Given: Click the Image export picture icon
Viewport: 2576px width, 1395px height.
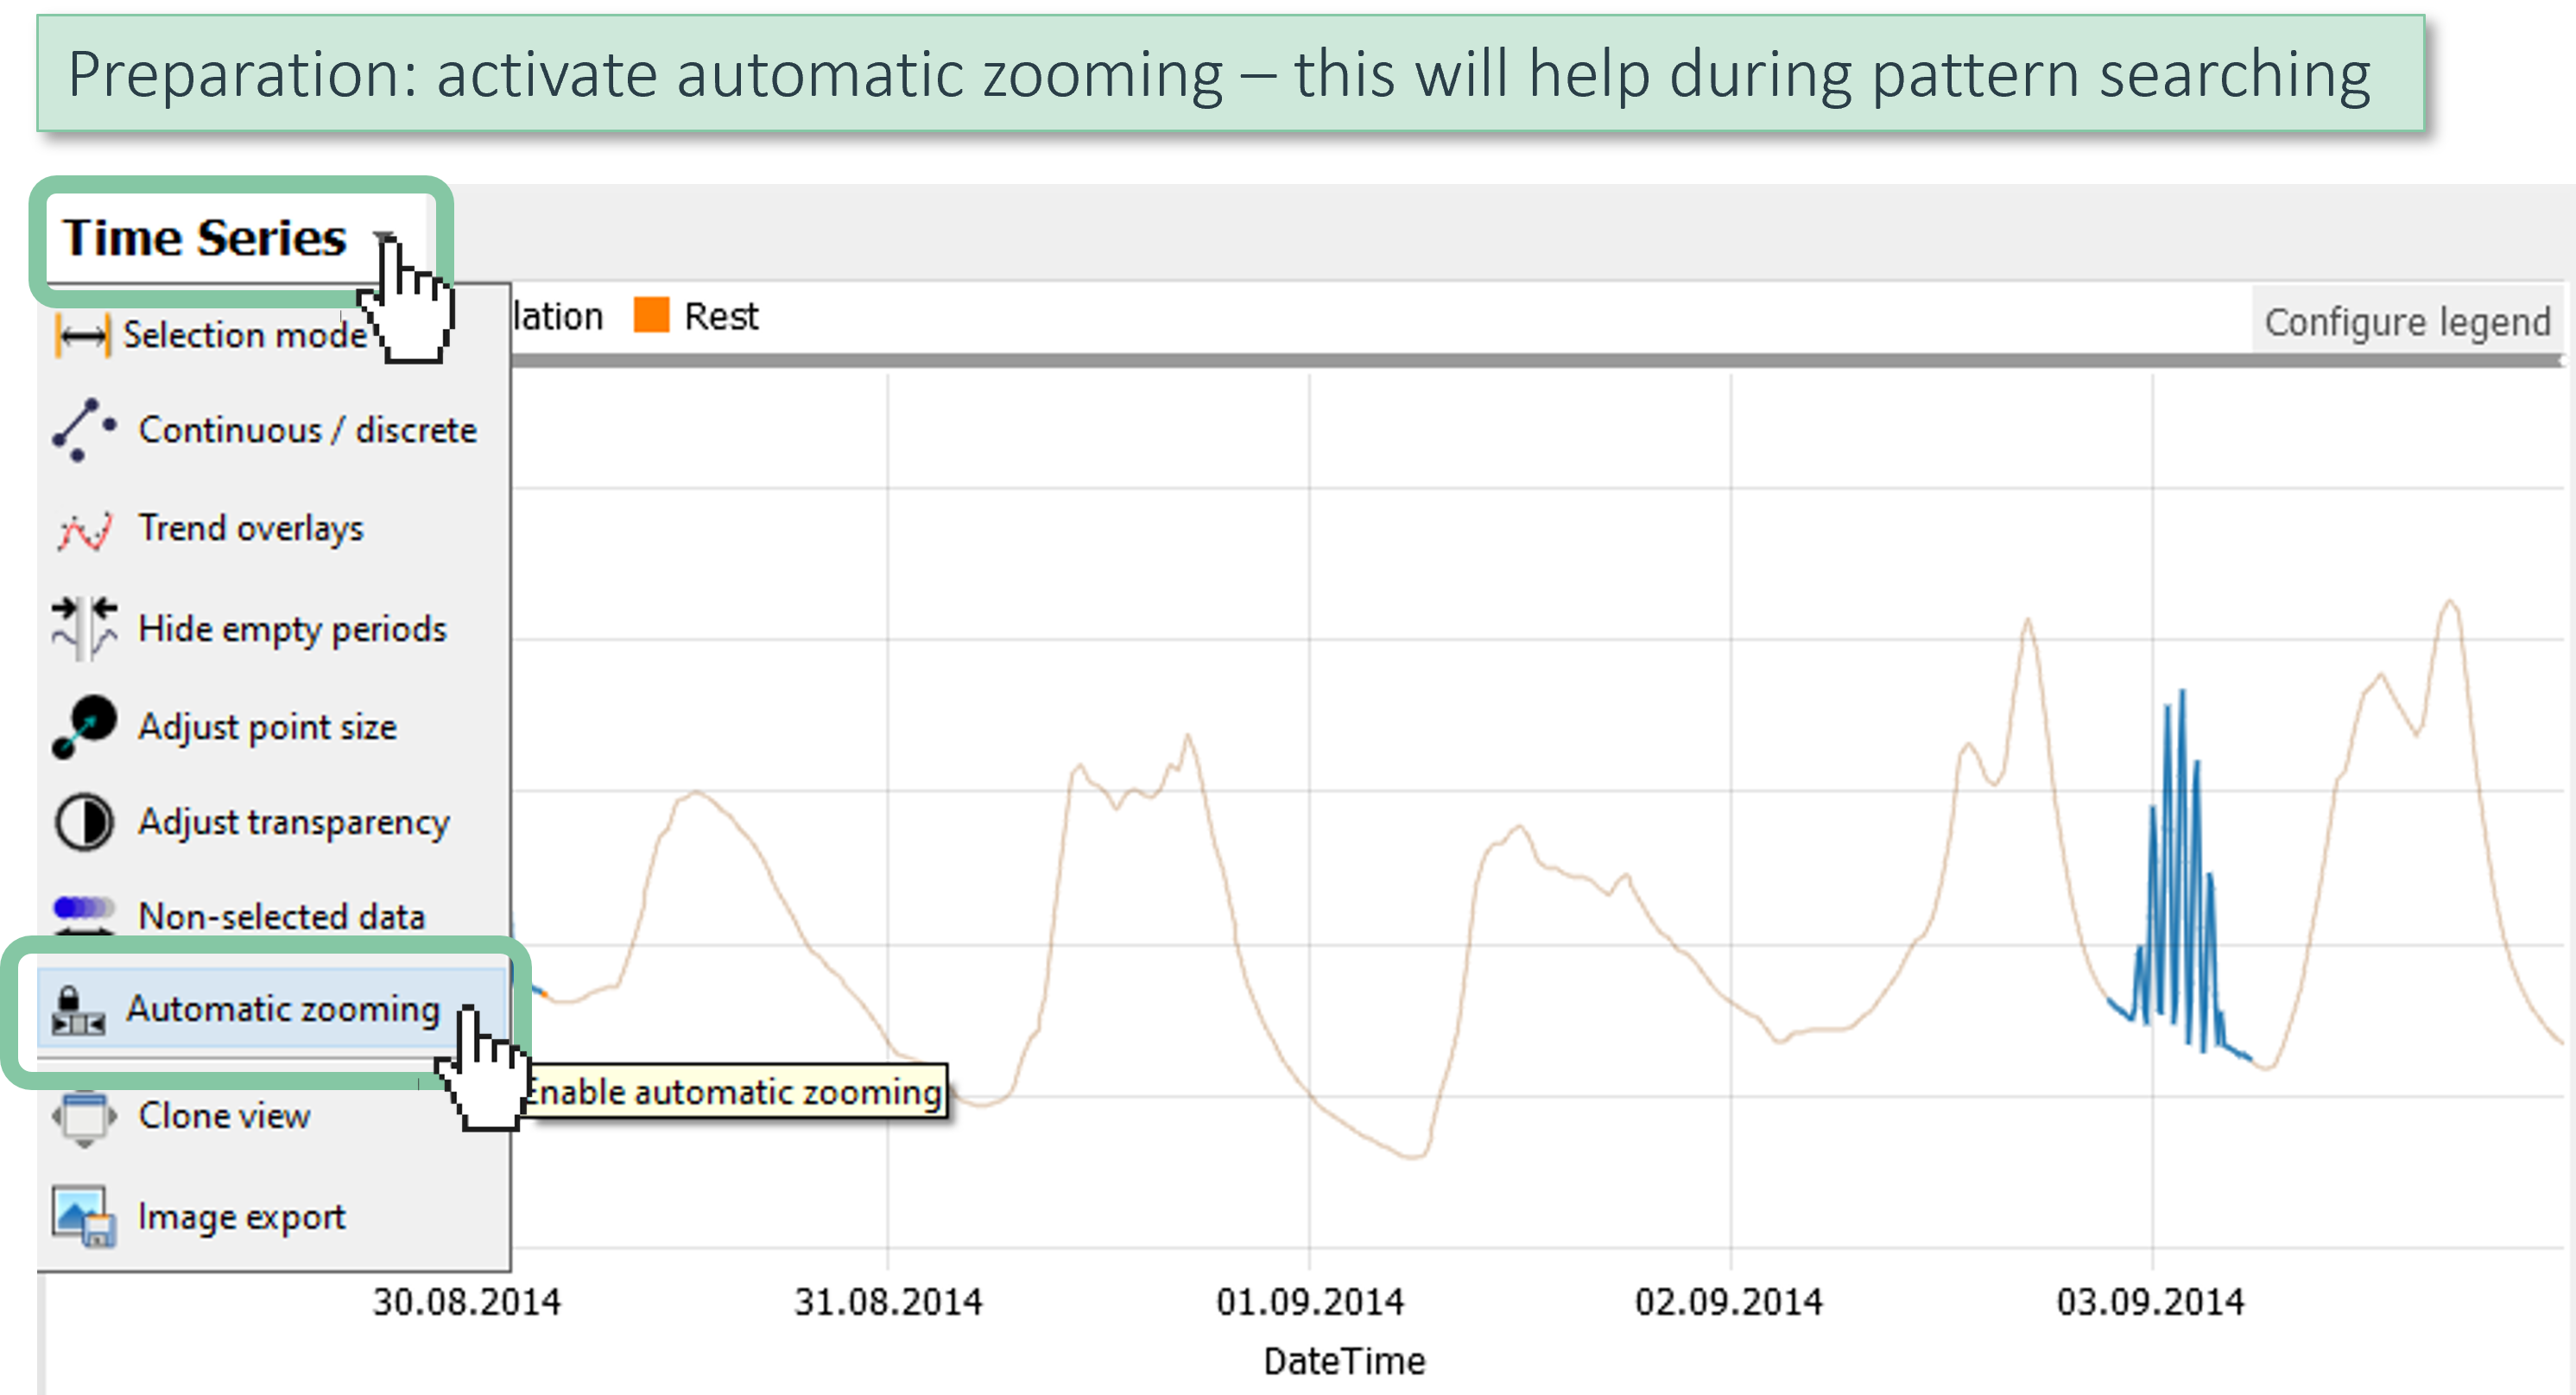Looking at the screenshot, I should [84, 1217].
